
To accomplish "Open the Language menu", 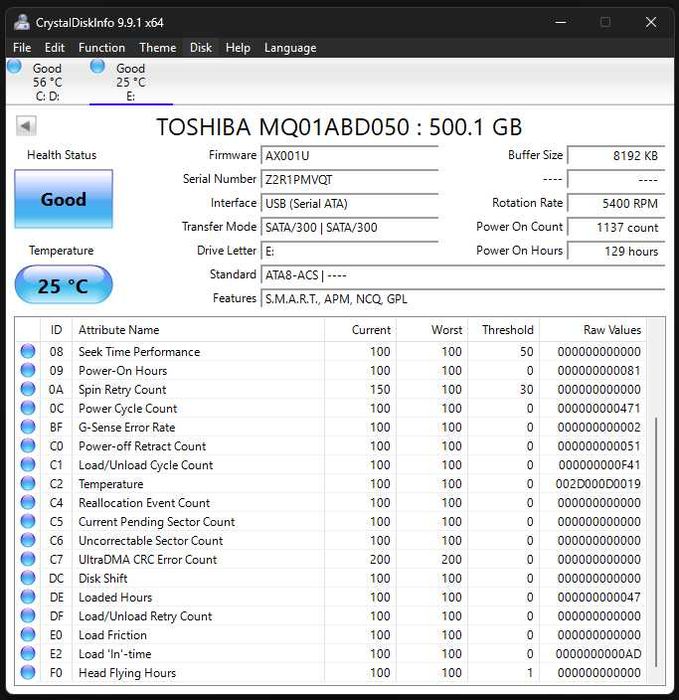I will pos(290,47).
